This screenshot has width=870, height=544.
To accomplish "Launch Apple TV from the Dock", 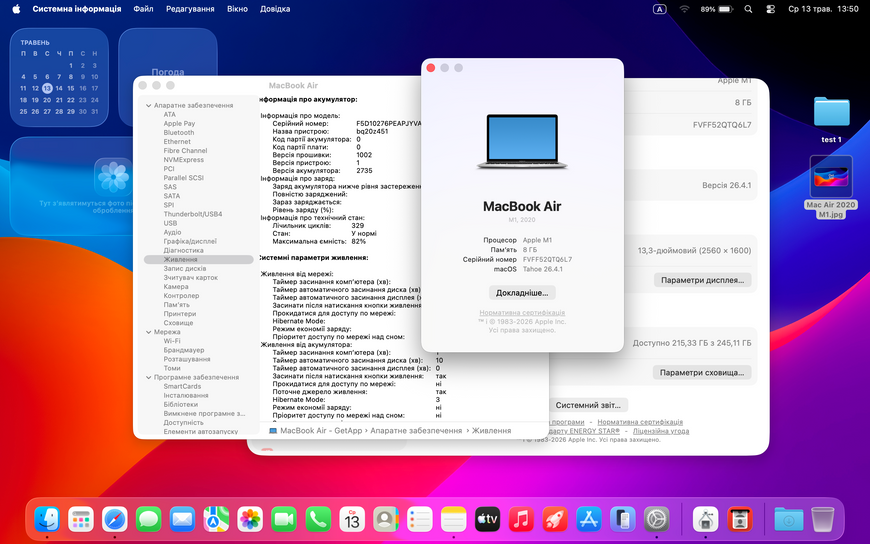I will 487,520.
